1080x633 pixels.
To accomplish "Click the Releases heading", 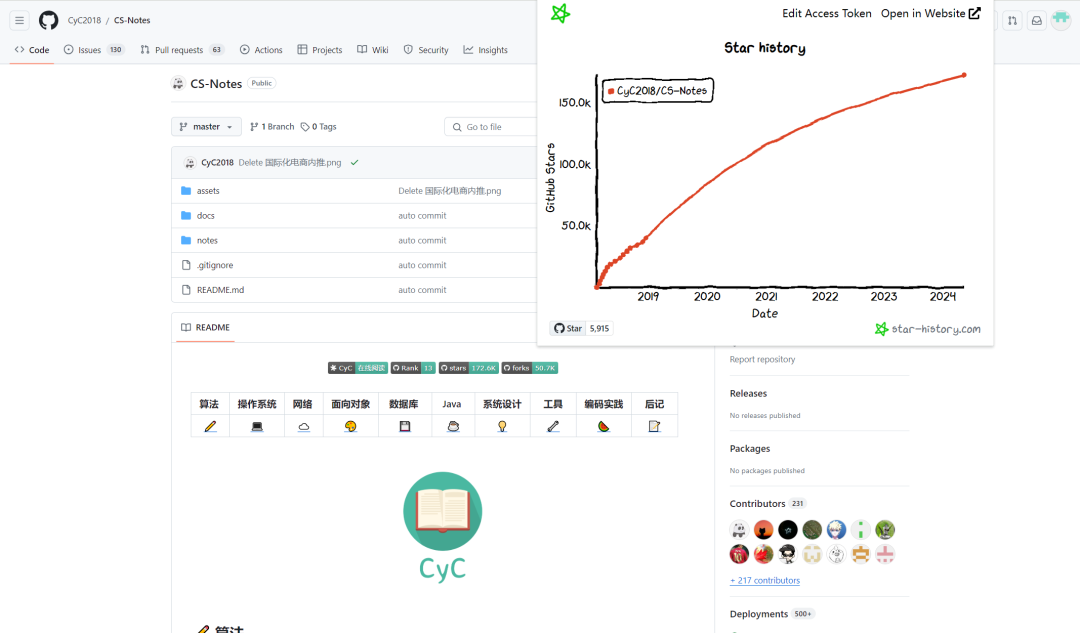I will point(748,393).
